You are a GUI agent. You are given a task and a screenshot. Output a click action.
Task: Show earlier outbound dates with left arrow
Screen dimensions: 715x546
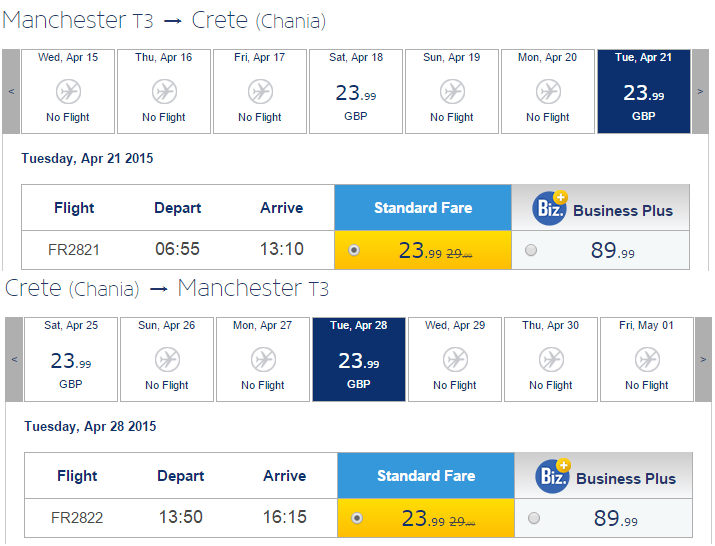(x=11, y=92)
